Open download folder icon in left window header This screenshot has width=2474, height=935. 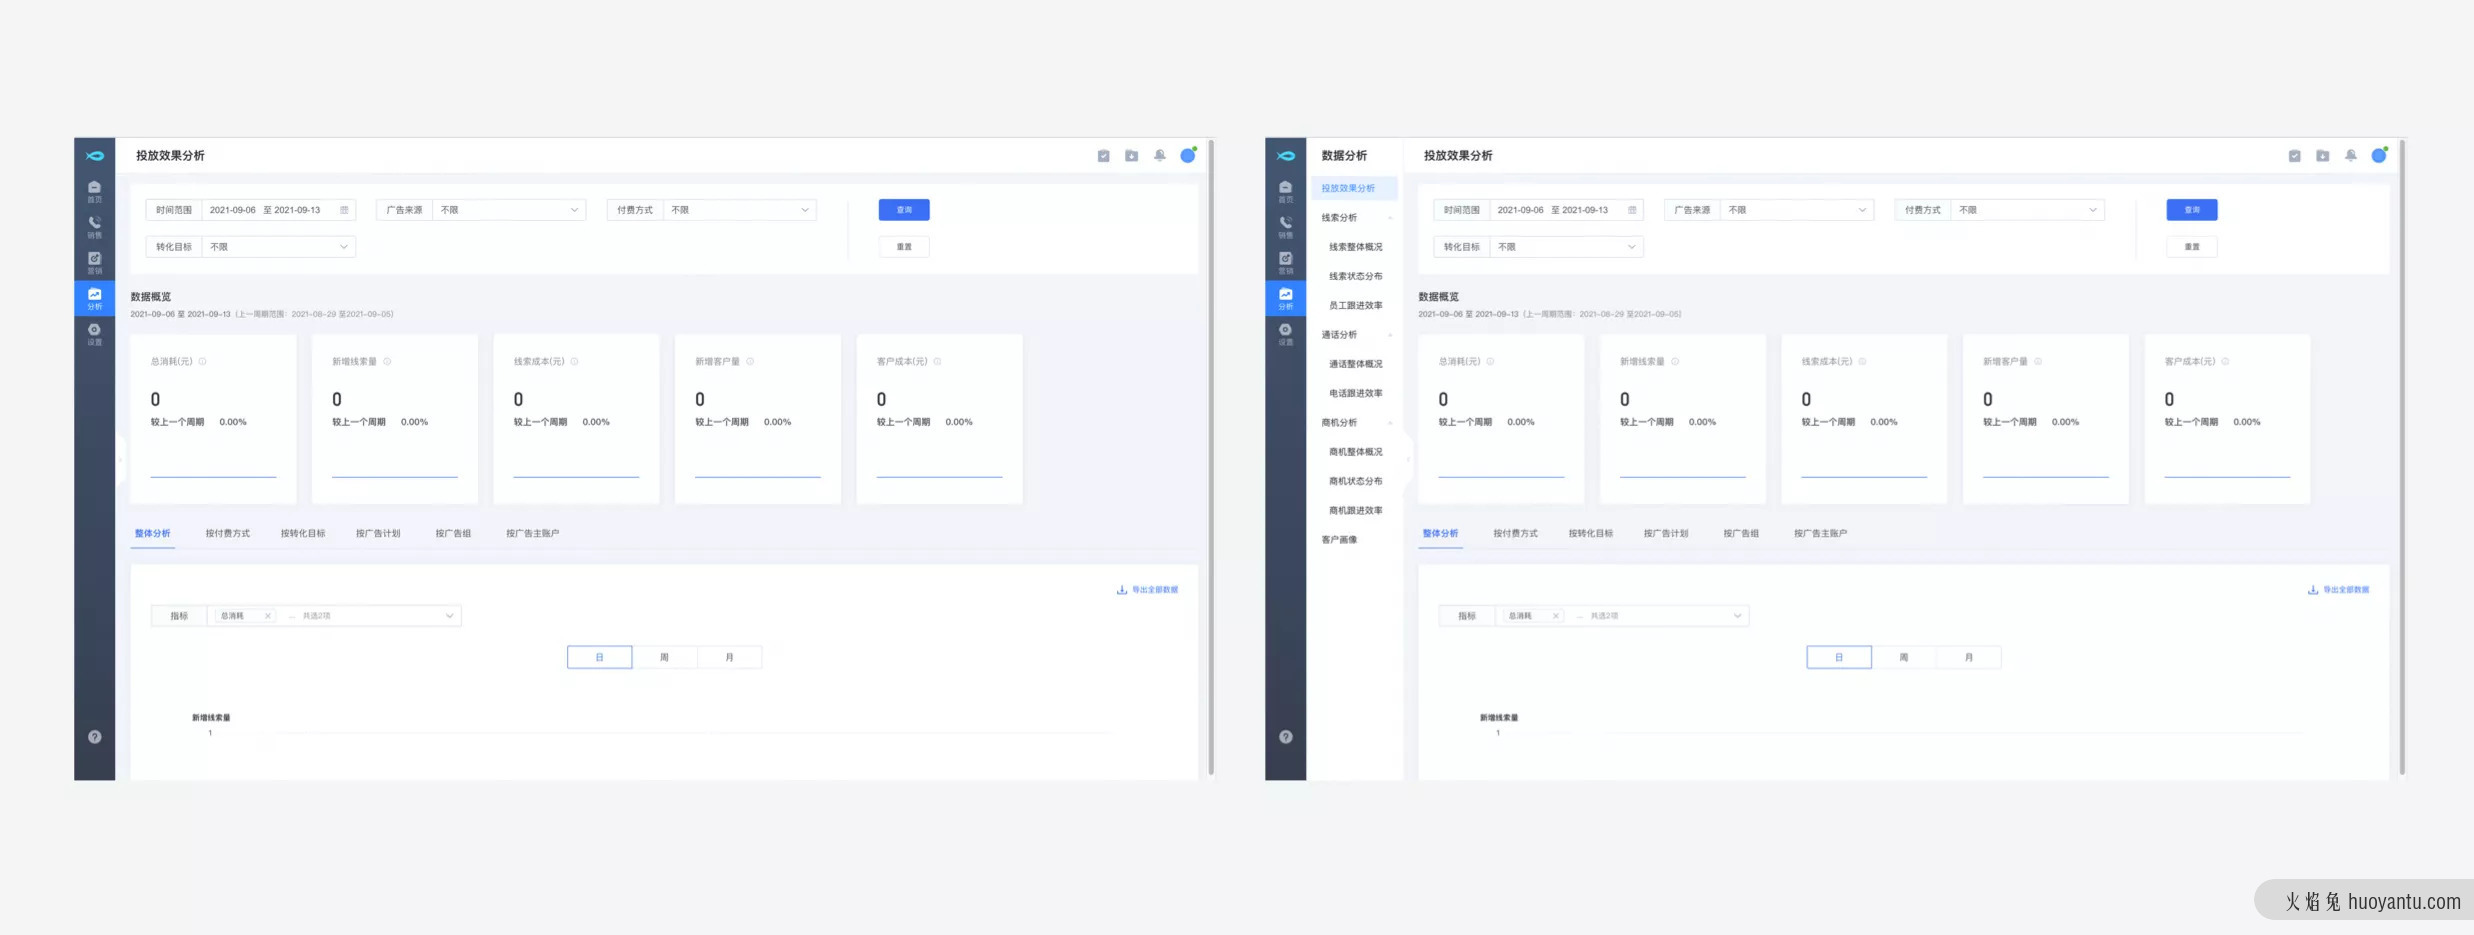tap(1131, 156)
